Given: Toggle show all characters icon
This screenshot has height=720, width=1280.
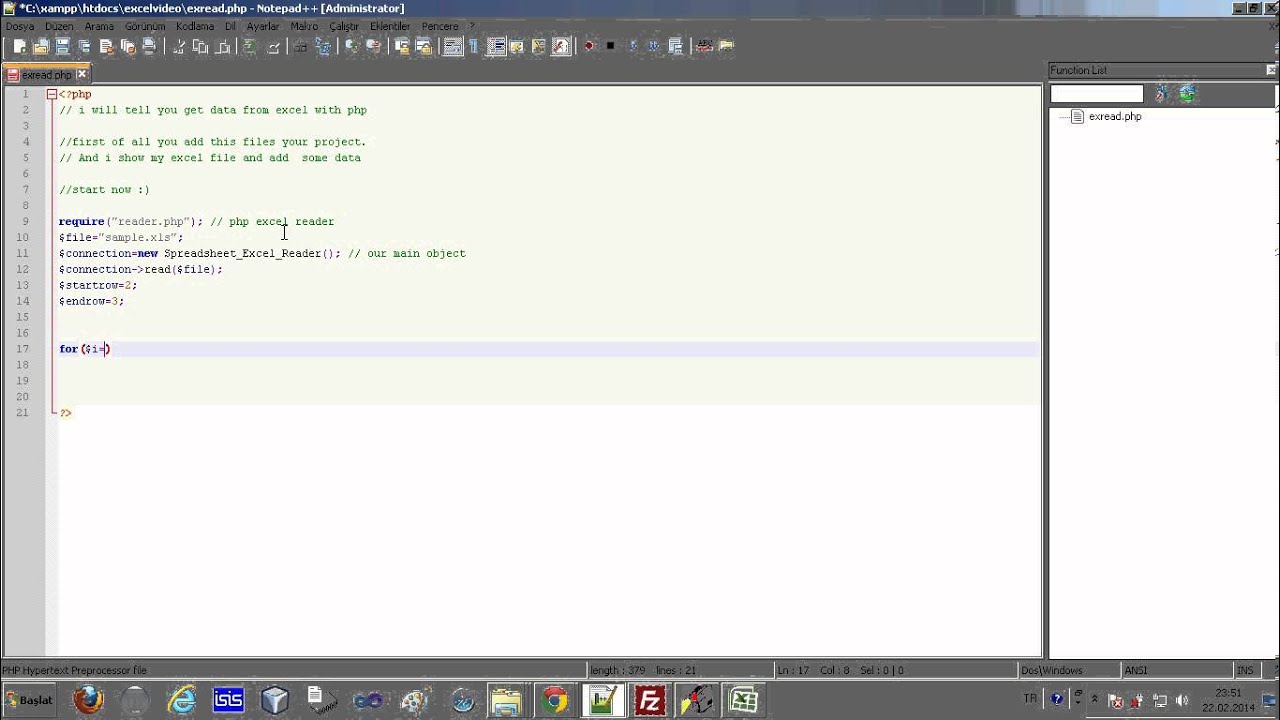Looking at the screenshot, I should (x=474, y=46).
